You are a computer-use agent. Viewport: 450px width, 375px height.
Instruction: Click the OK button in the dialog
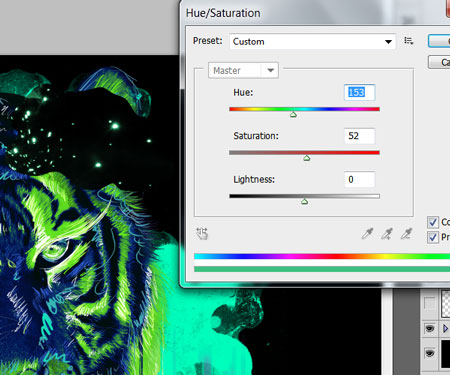(439, 41)
